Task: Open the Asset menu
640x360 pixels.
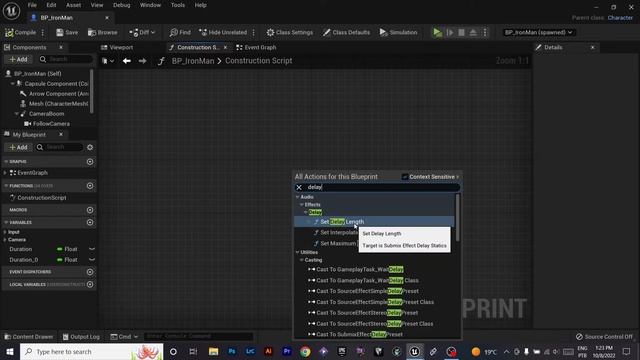Action: pyautogui.click(x=73, y=5)
